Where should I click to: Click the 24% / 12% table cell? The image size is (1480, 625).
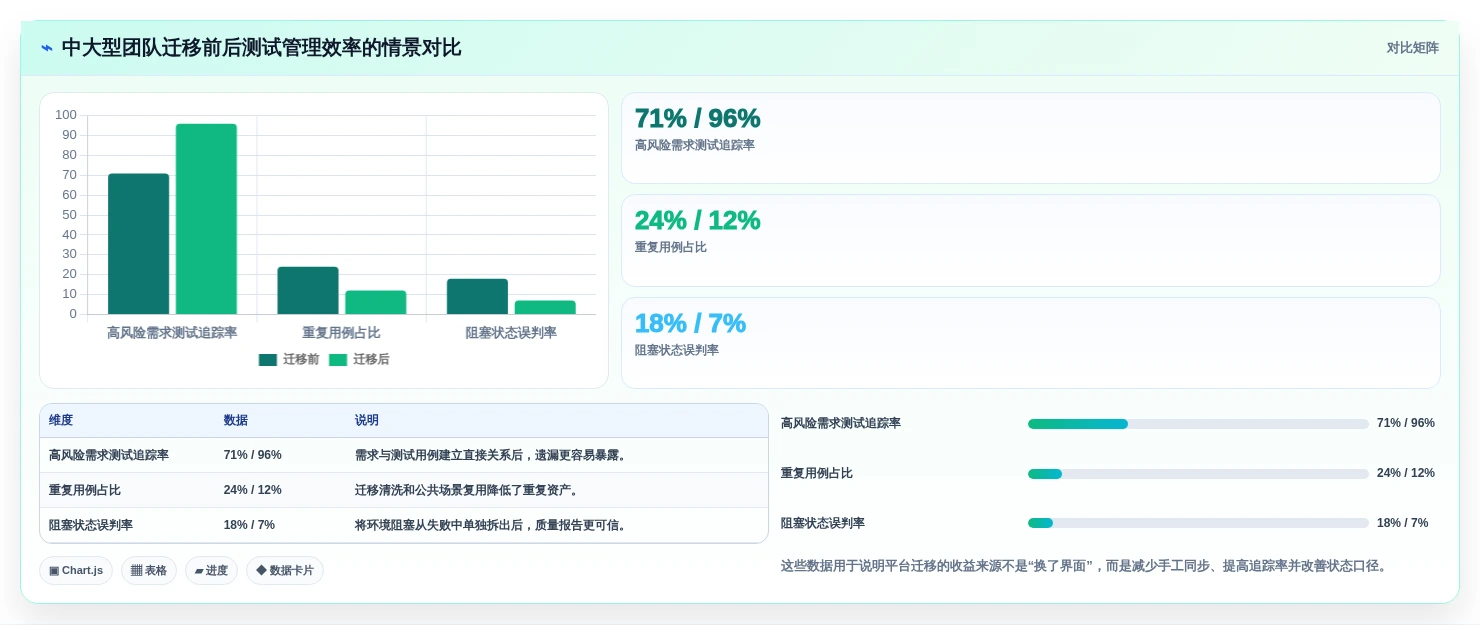[x=253, y=490]
